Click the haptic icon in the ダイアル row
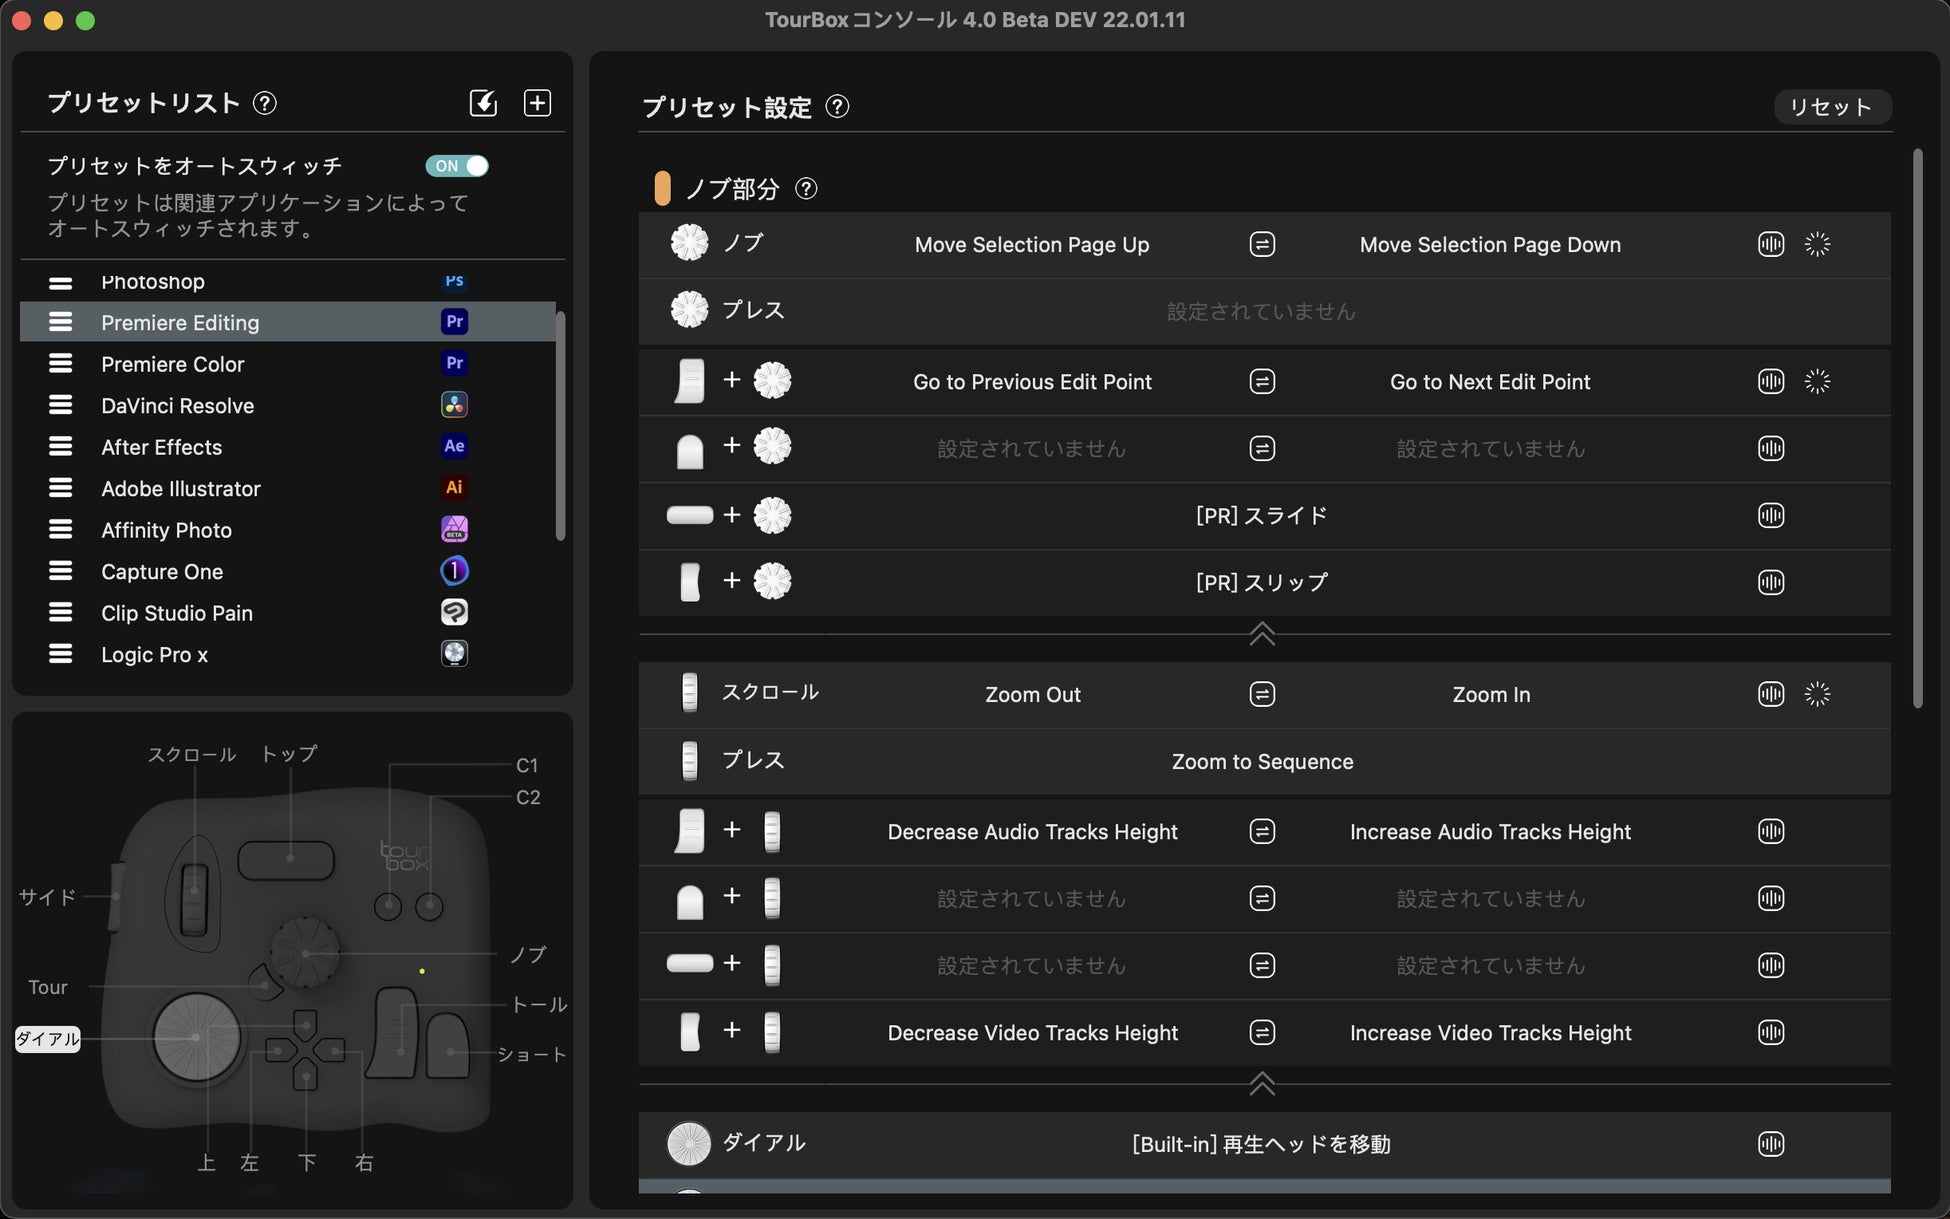Viewport: 1950px width, 1219px height. (x=1770, y=1144)
